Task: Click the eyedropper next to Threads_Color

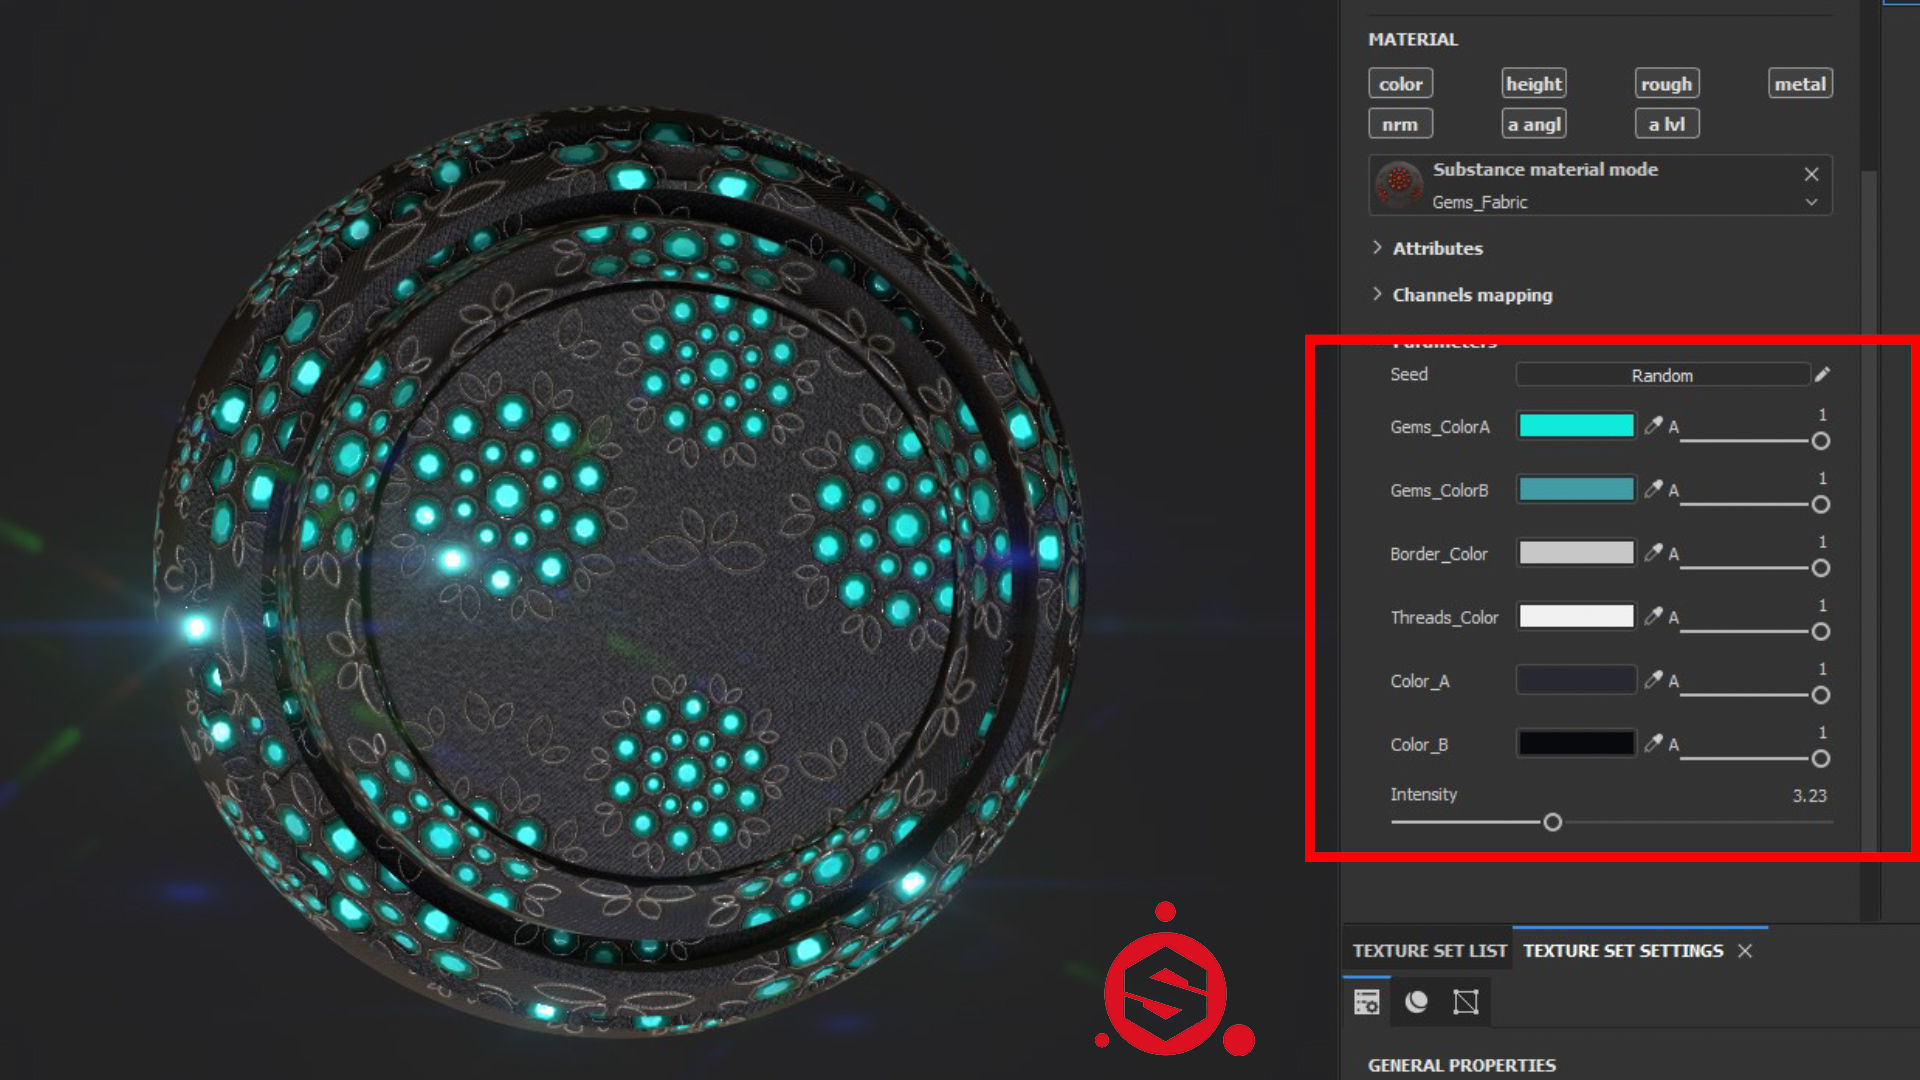Action: [x=1653, y=616]
